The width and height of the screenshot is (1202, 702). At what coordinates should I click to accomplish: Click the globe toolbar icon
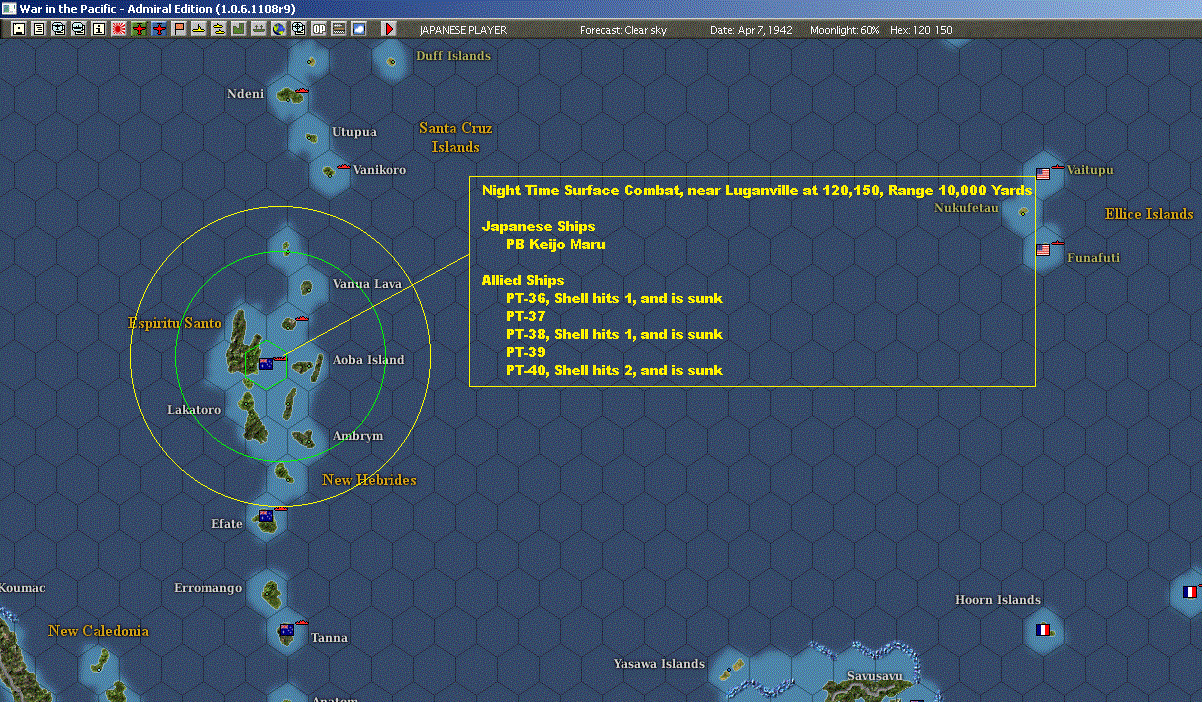(279, 29)
